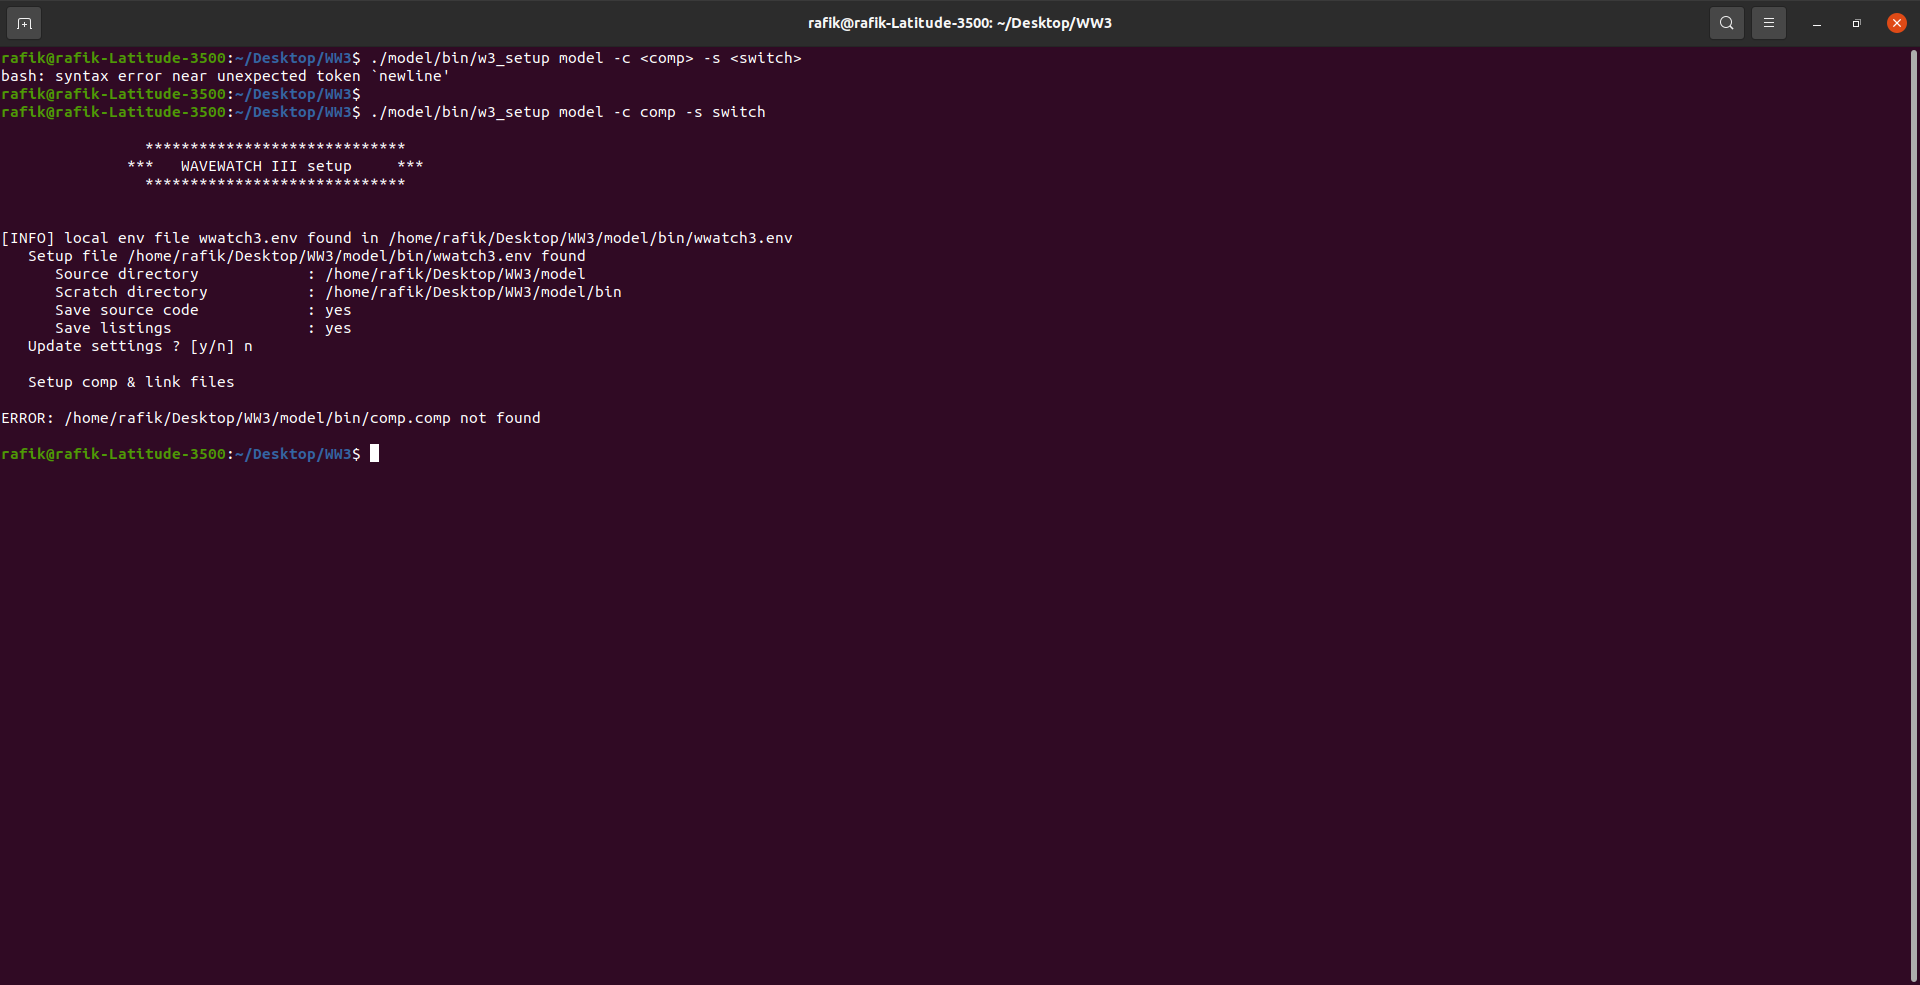The width and height of the screenshot is (1920, 985).
Task: Click the blinking terminal cursor
Action: point(375,453)
